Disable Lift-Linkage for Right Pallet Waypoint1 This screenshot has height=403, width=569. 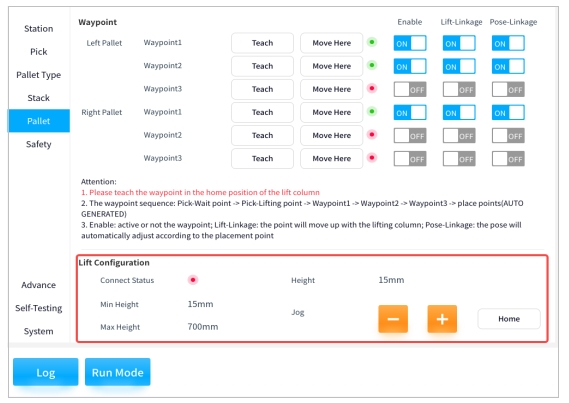(x=459, y=113)
